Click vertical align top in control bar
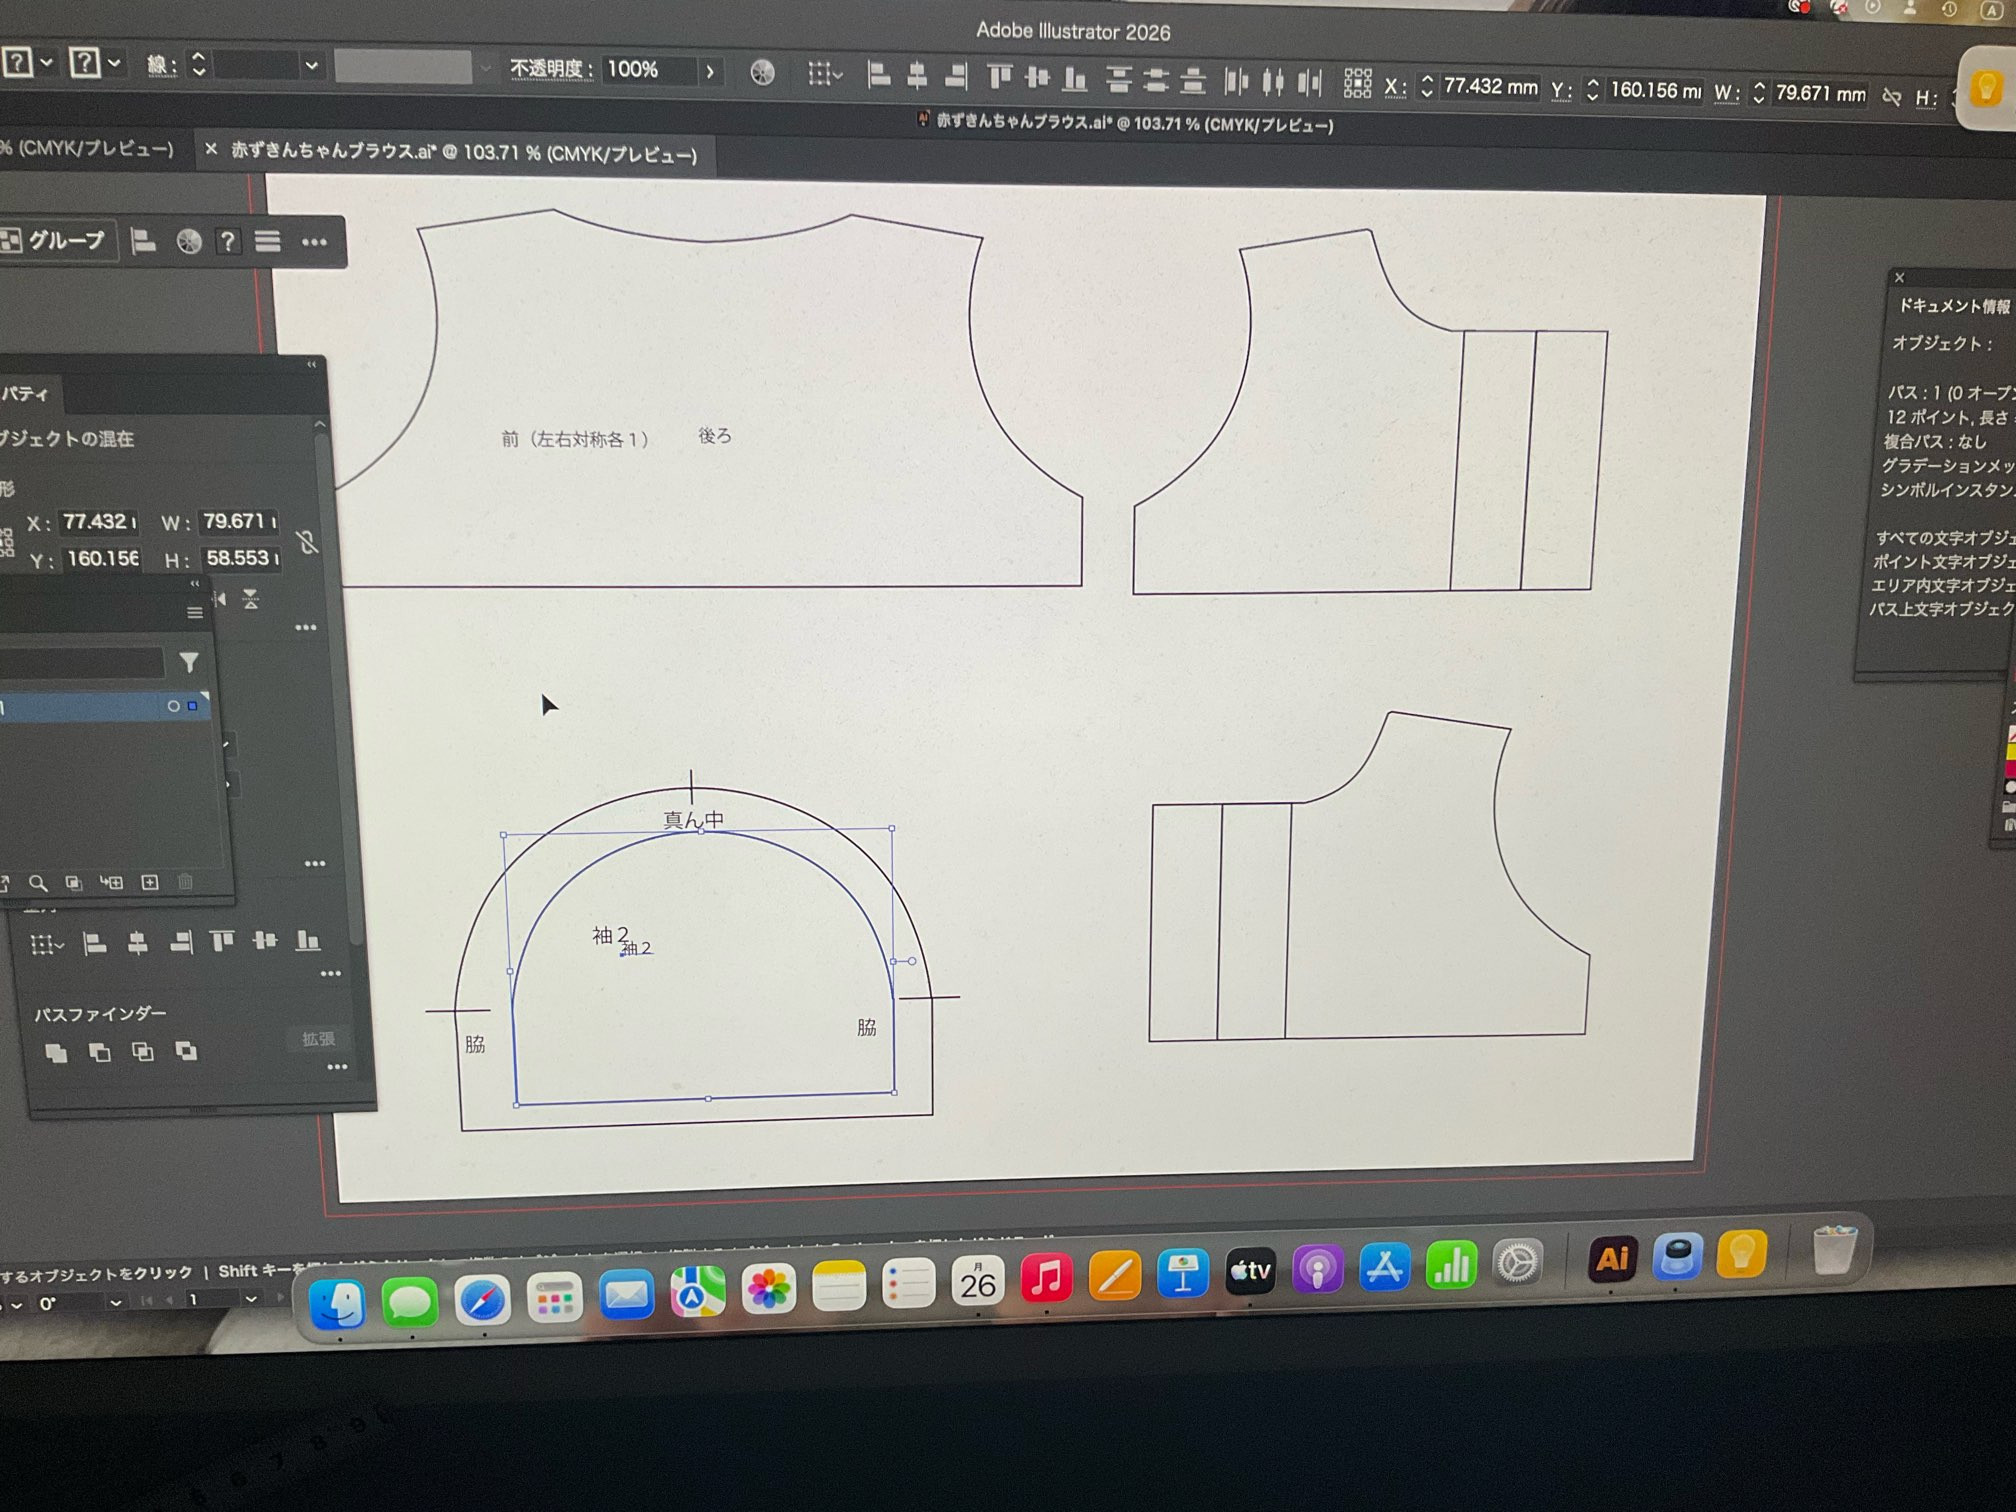 coord(999,77)
